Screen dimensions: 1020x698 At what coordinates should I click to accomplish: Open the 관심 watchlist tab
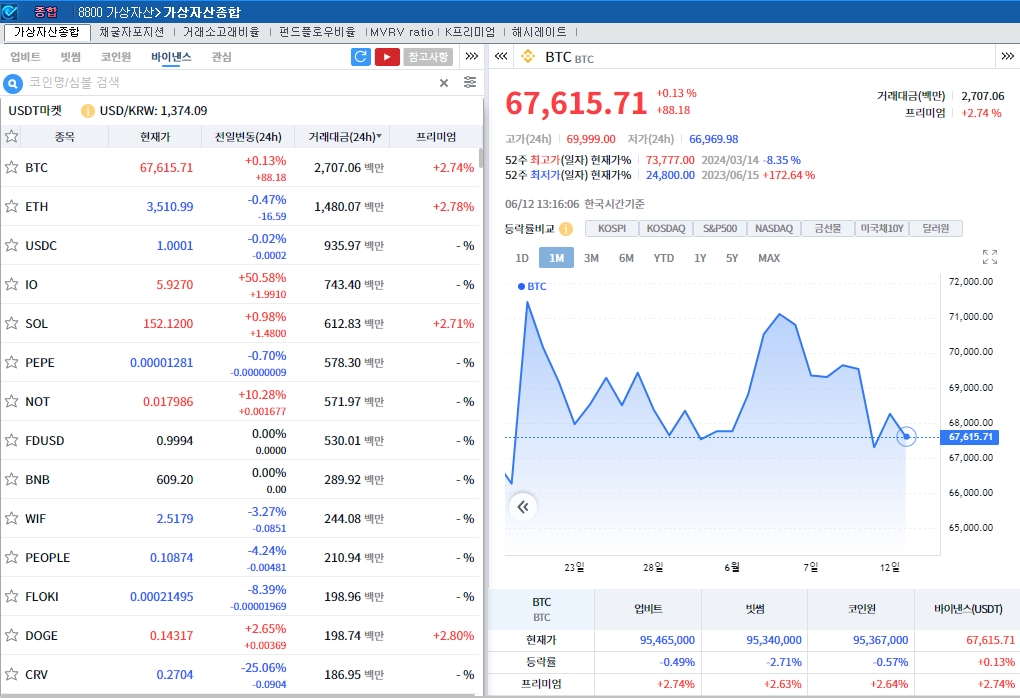click(221, 57)
